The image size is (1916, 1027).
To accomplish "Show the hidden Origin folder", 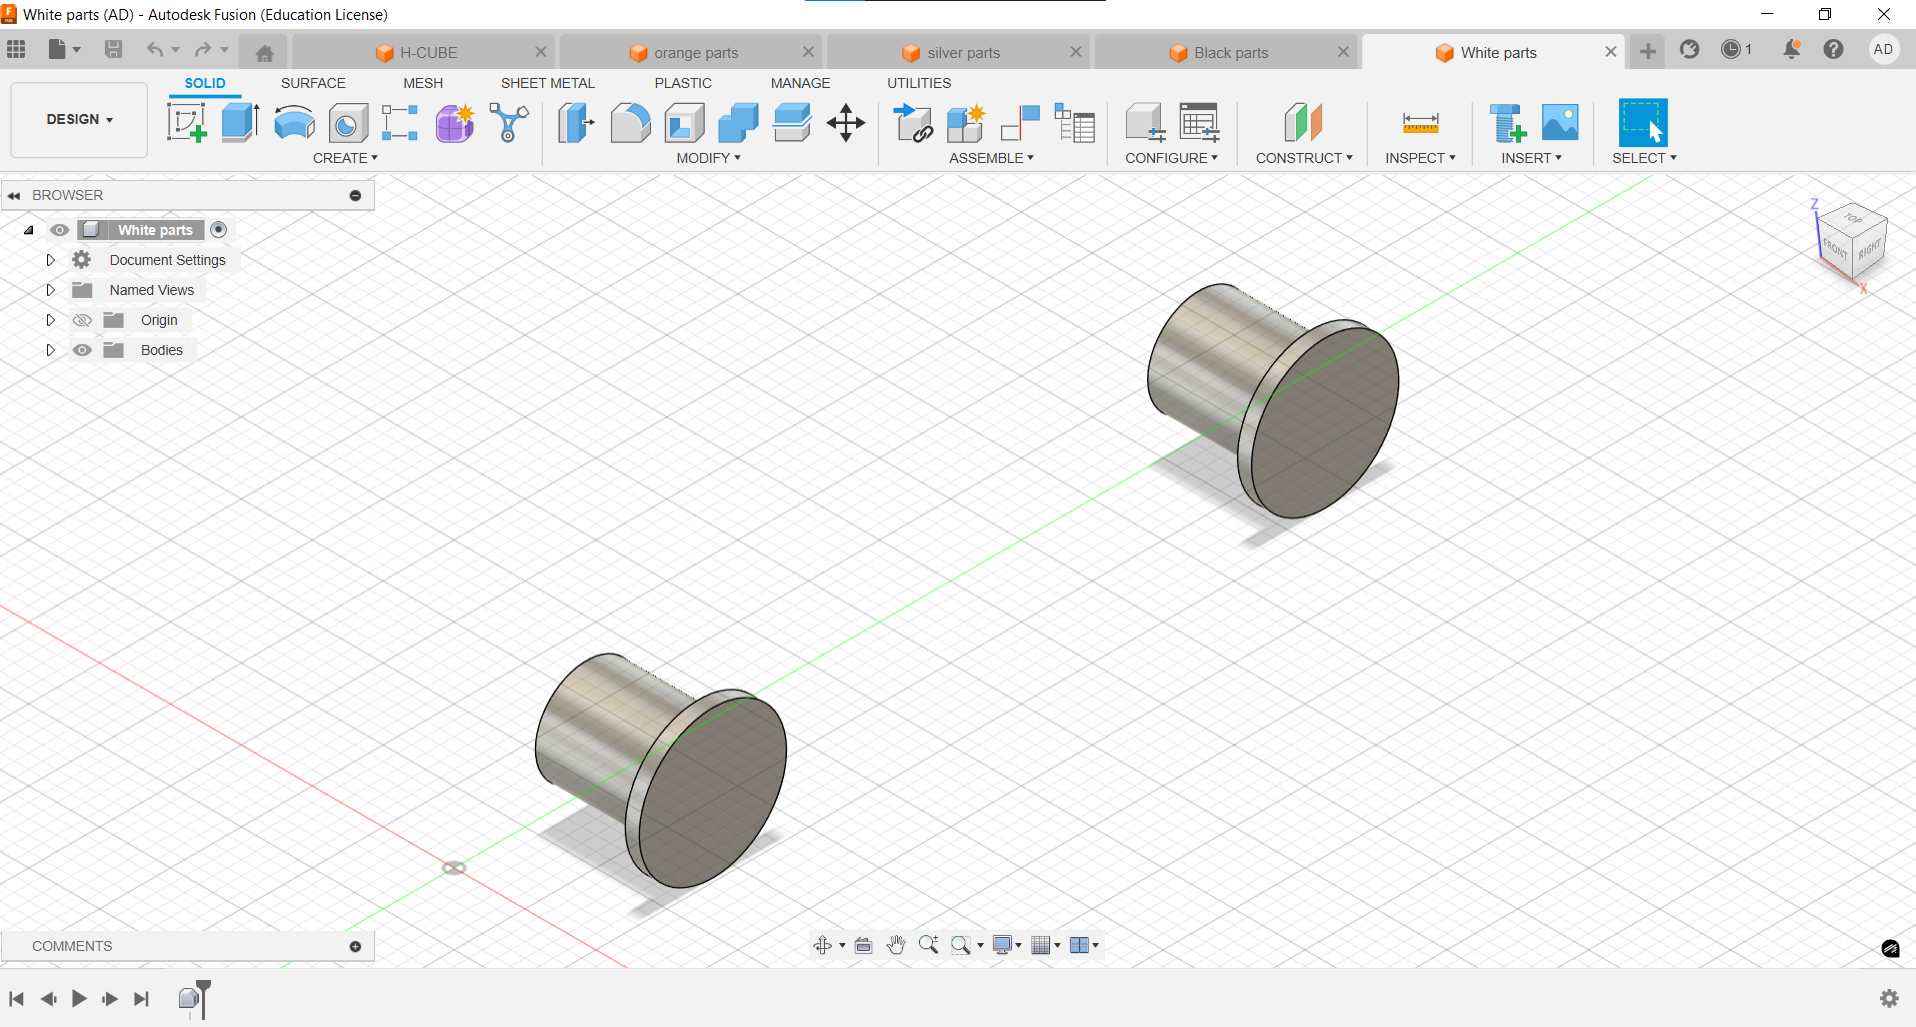I will pyautogui.click(x=82, y=320).
